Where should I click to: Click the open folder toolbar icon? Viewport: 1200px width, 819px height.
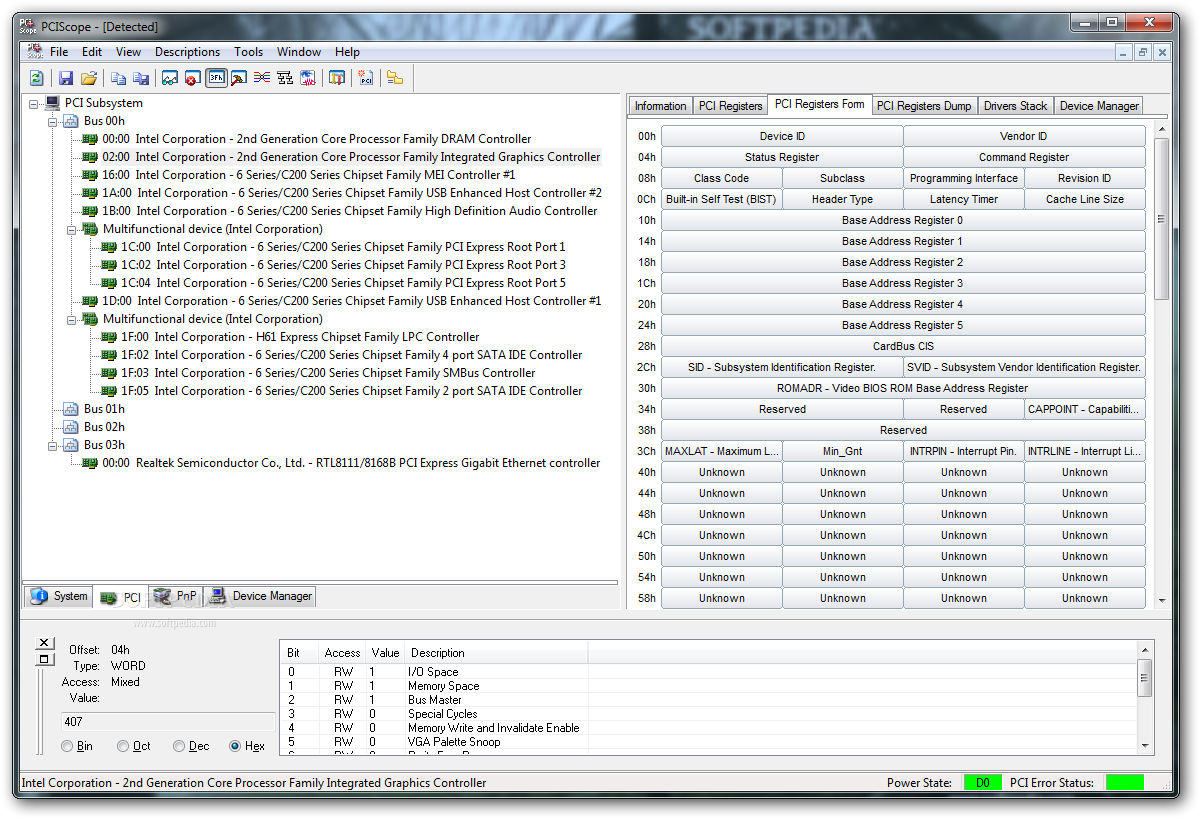coord(89,78)
